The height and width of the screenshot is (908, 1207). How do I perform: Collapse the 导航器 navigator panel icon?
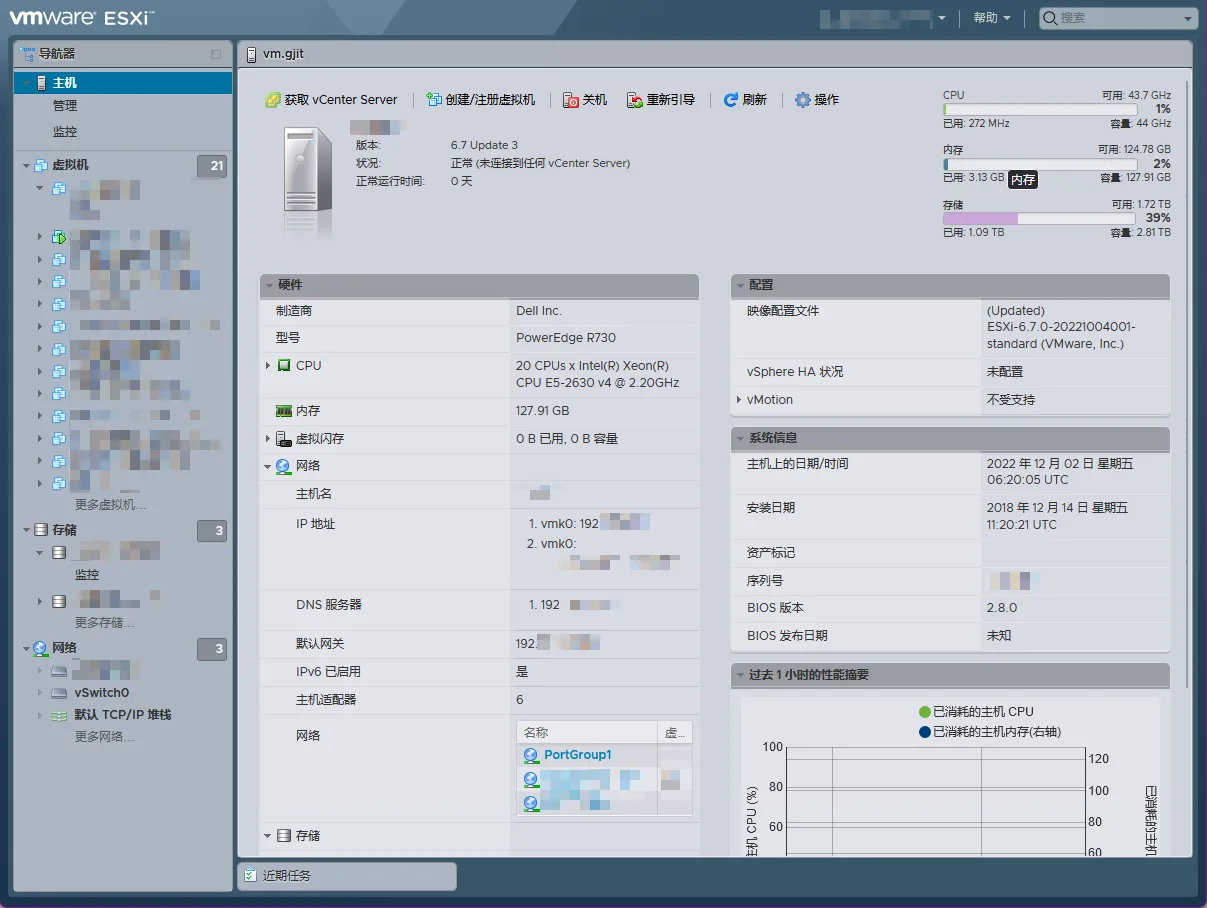tap(216, 54)
